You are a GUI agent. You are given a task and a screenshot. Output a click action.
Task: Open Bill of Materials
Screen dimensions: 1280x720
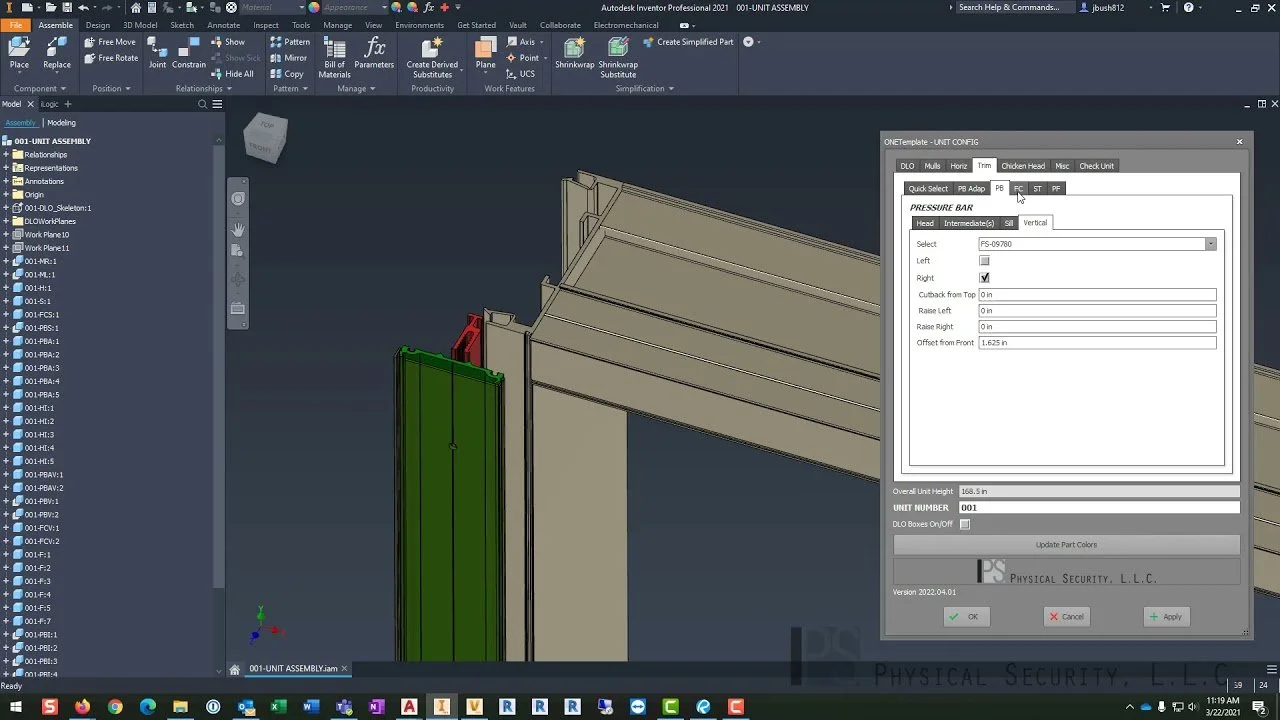[x=334, y=57]
